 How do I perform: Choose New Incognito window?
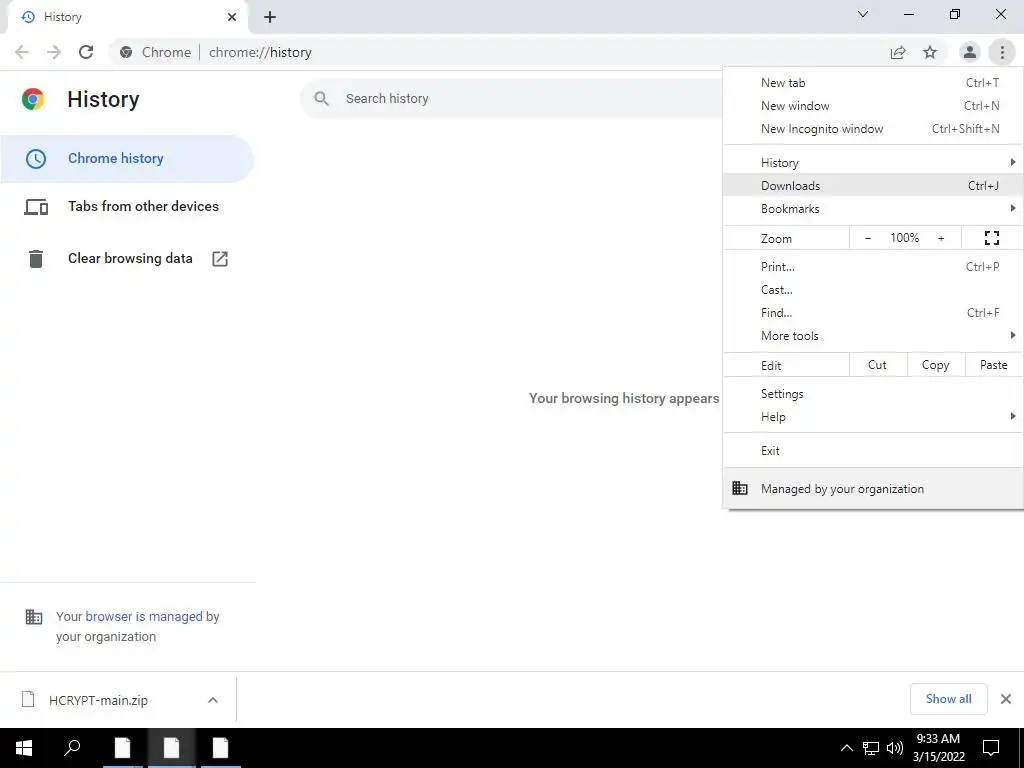click(x=873, y=129)
